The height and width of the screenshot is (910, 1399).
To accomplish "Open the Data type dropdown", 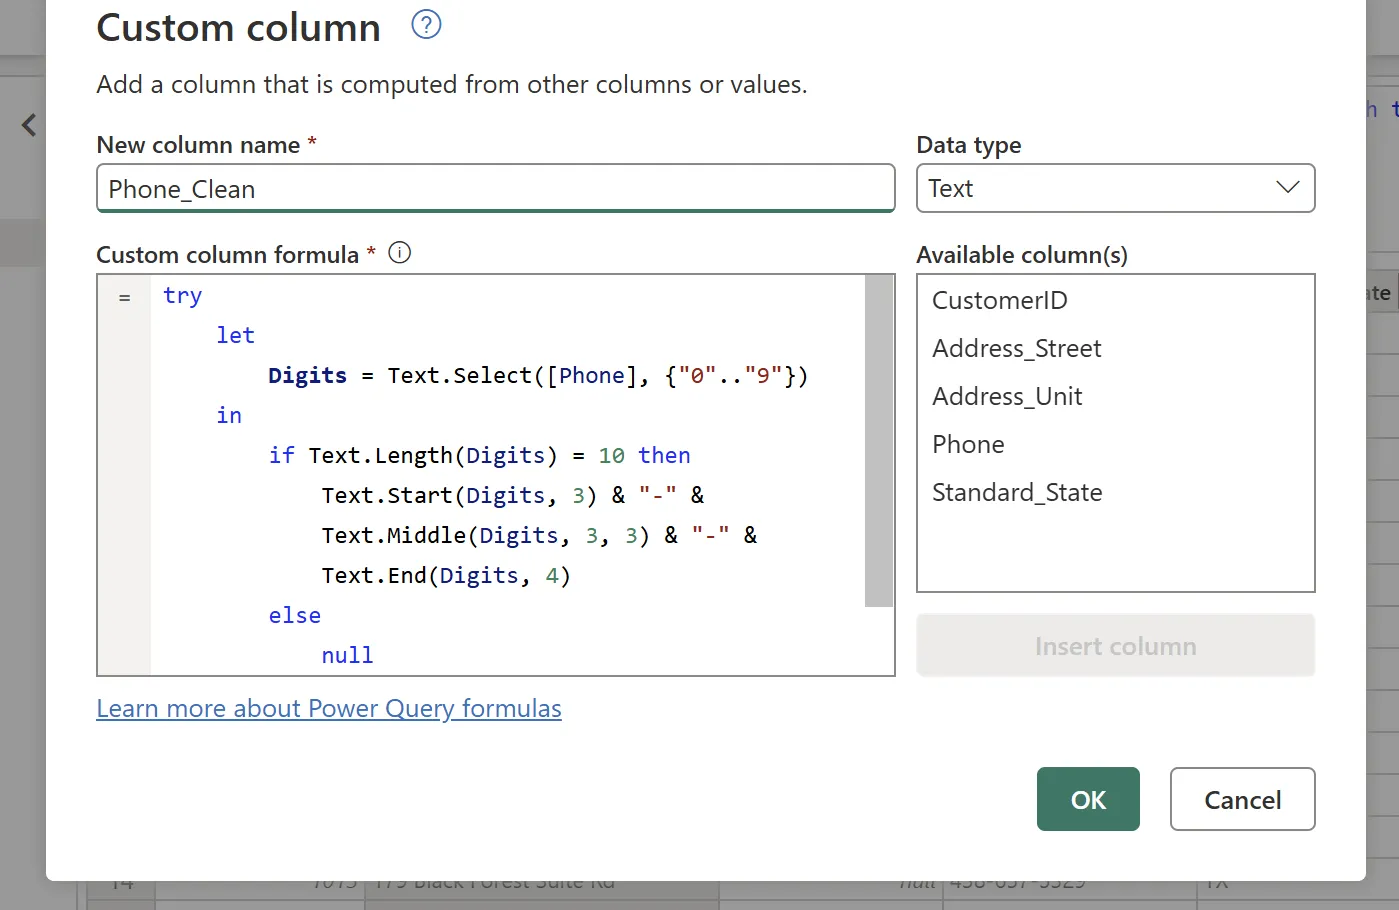I will pyautogui.click(x=1115, y=188).
